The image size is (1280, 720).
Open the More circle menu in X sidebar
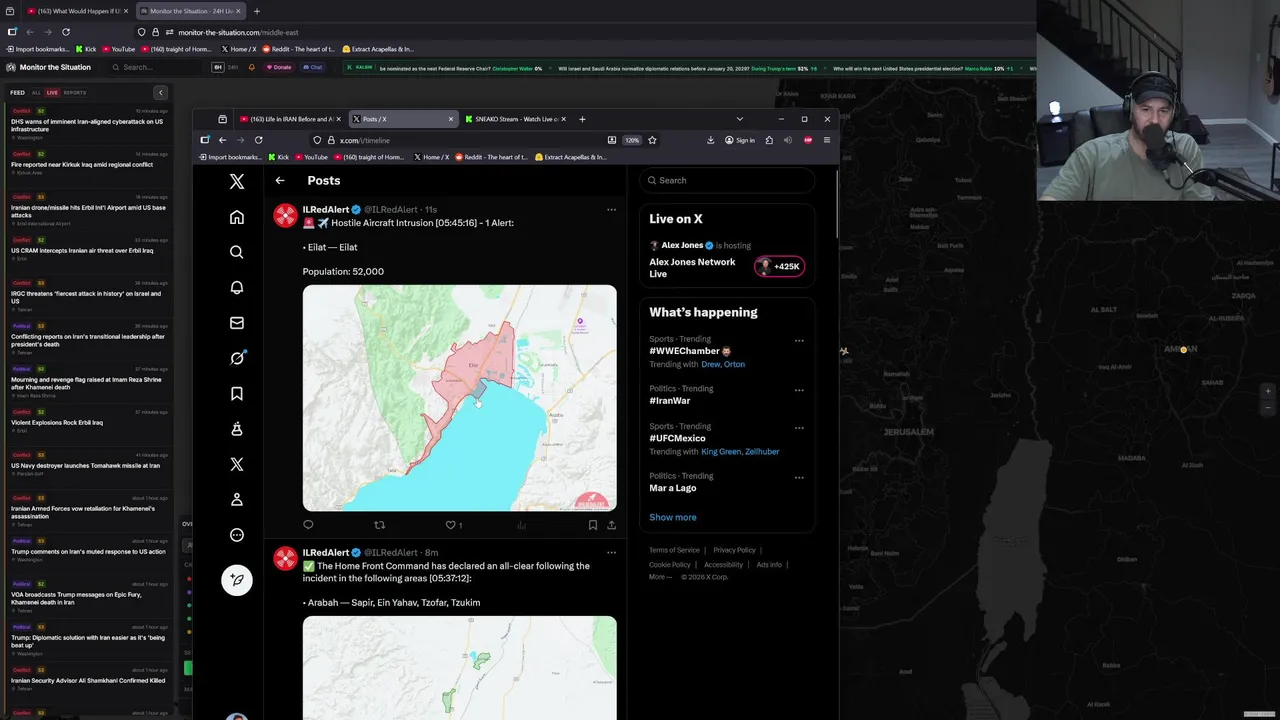237,535
